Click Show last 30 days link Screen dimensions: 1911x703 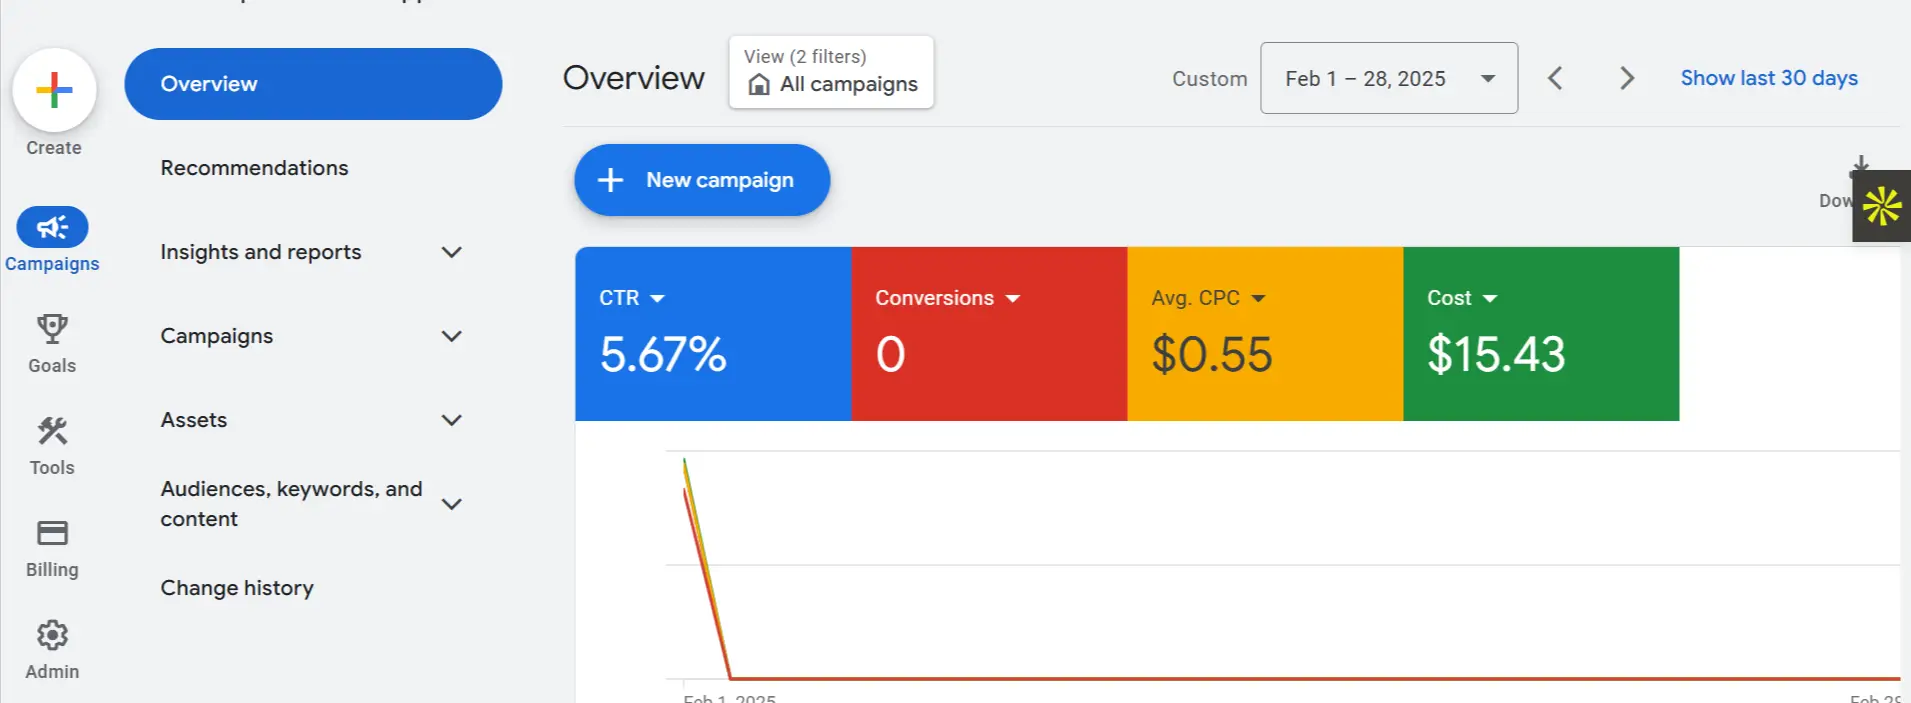point(1768,78)
